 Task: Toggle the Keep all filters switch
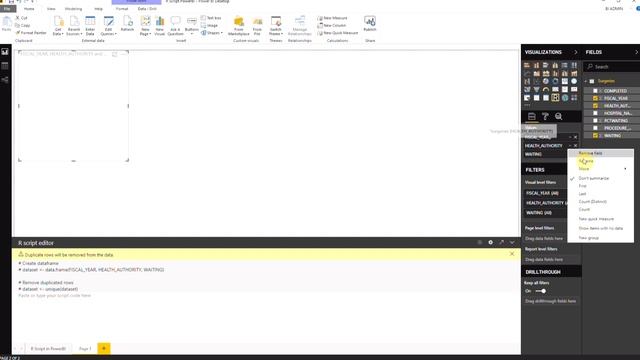click(540, 291)
